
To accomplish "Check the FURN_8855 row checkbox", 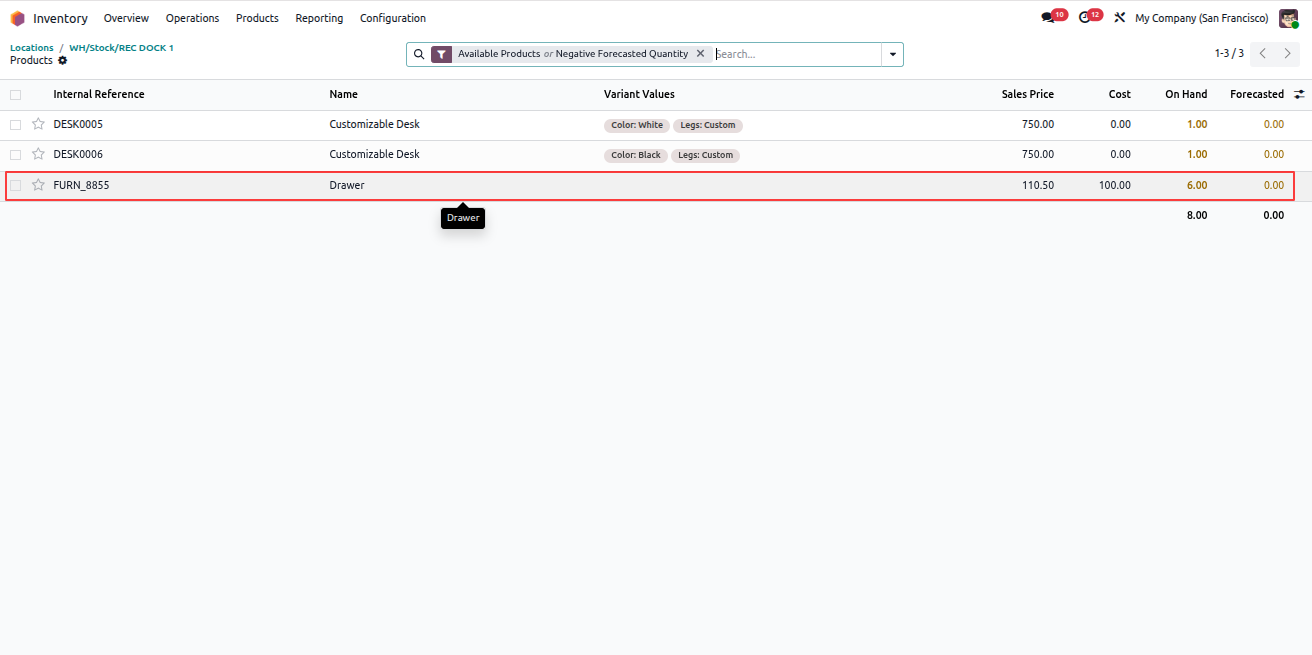I will click(15, 185).
